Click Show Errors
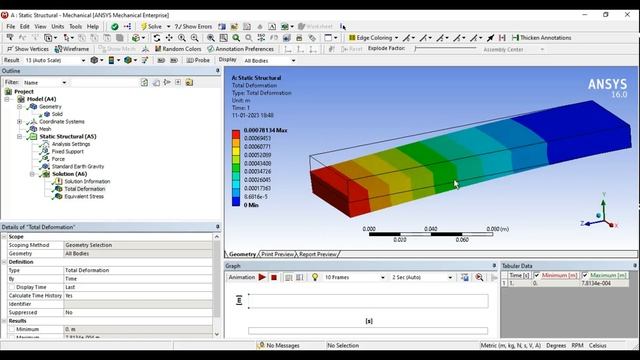This screenshot has height=360, width=640. [x=193, y=27]
